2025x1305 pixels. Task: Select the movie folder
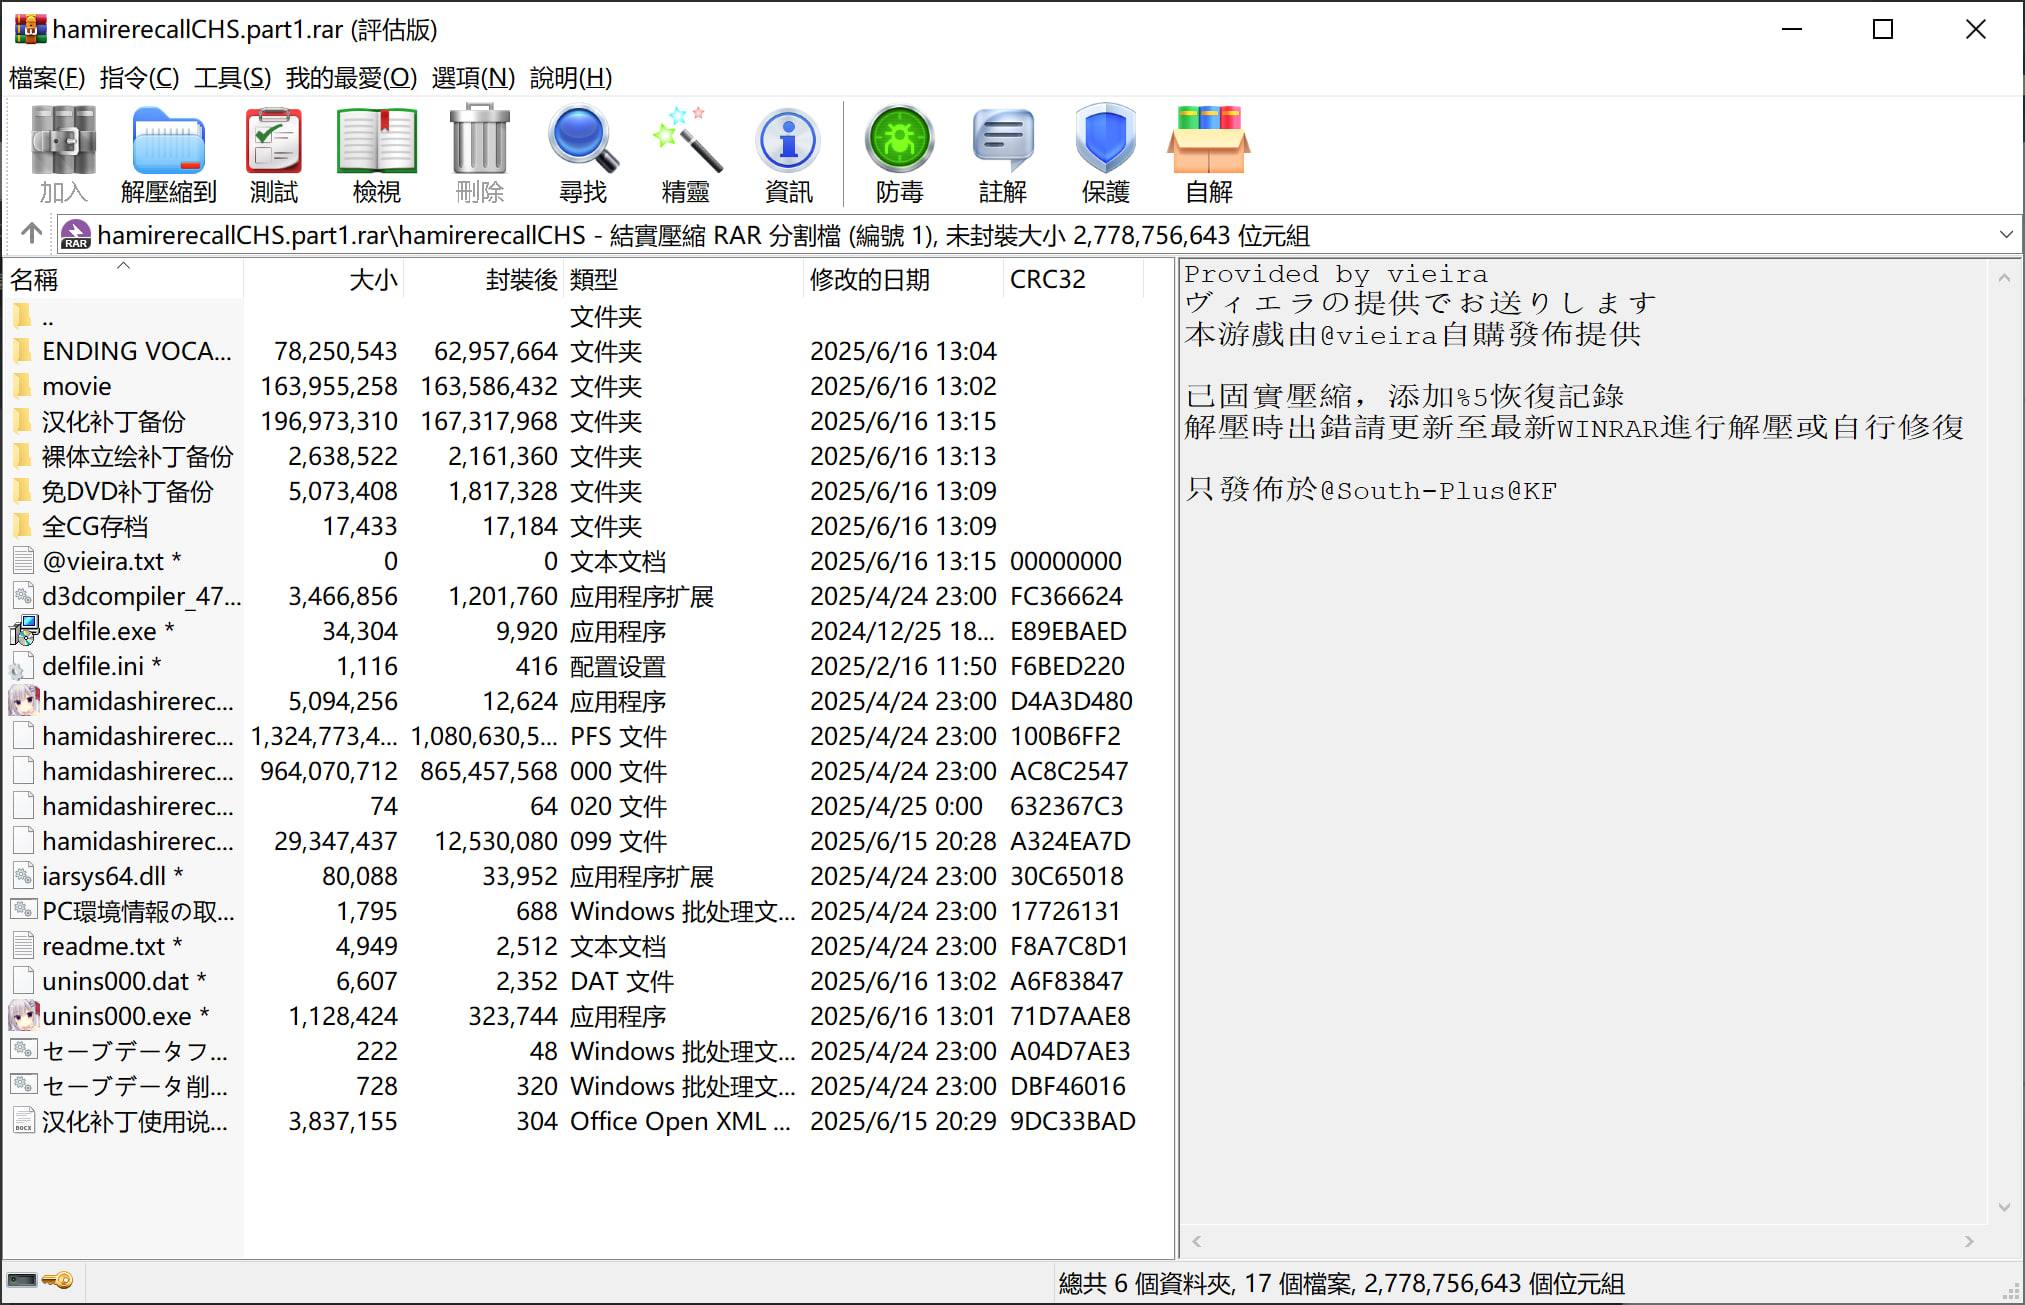[x=77, y=386]
